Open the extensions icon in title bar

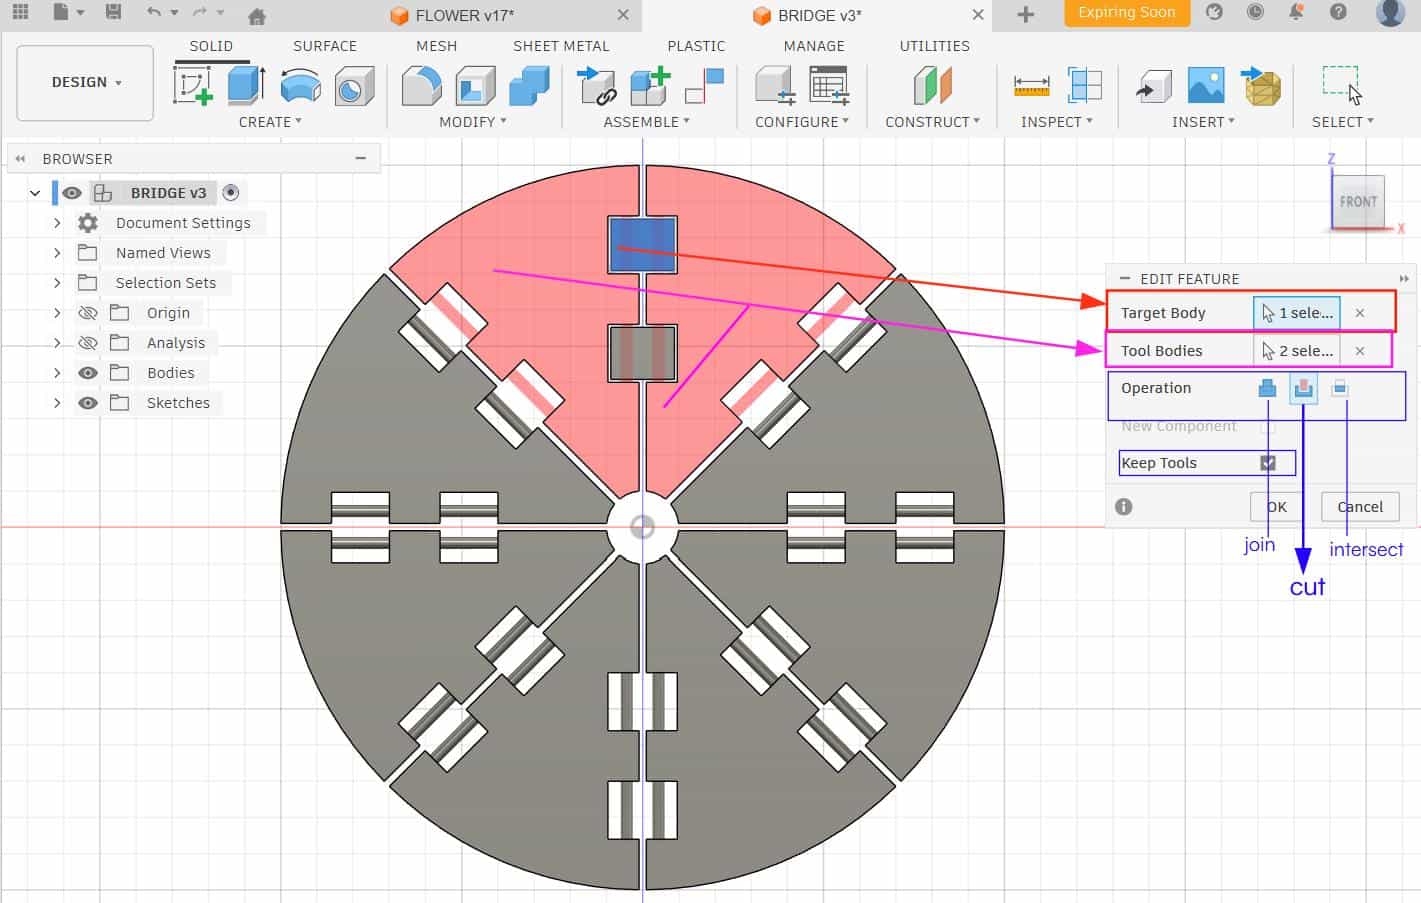[x=1214, y=13]
